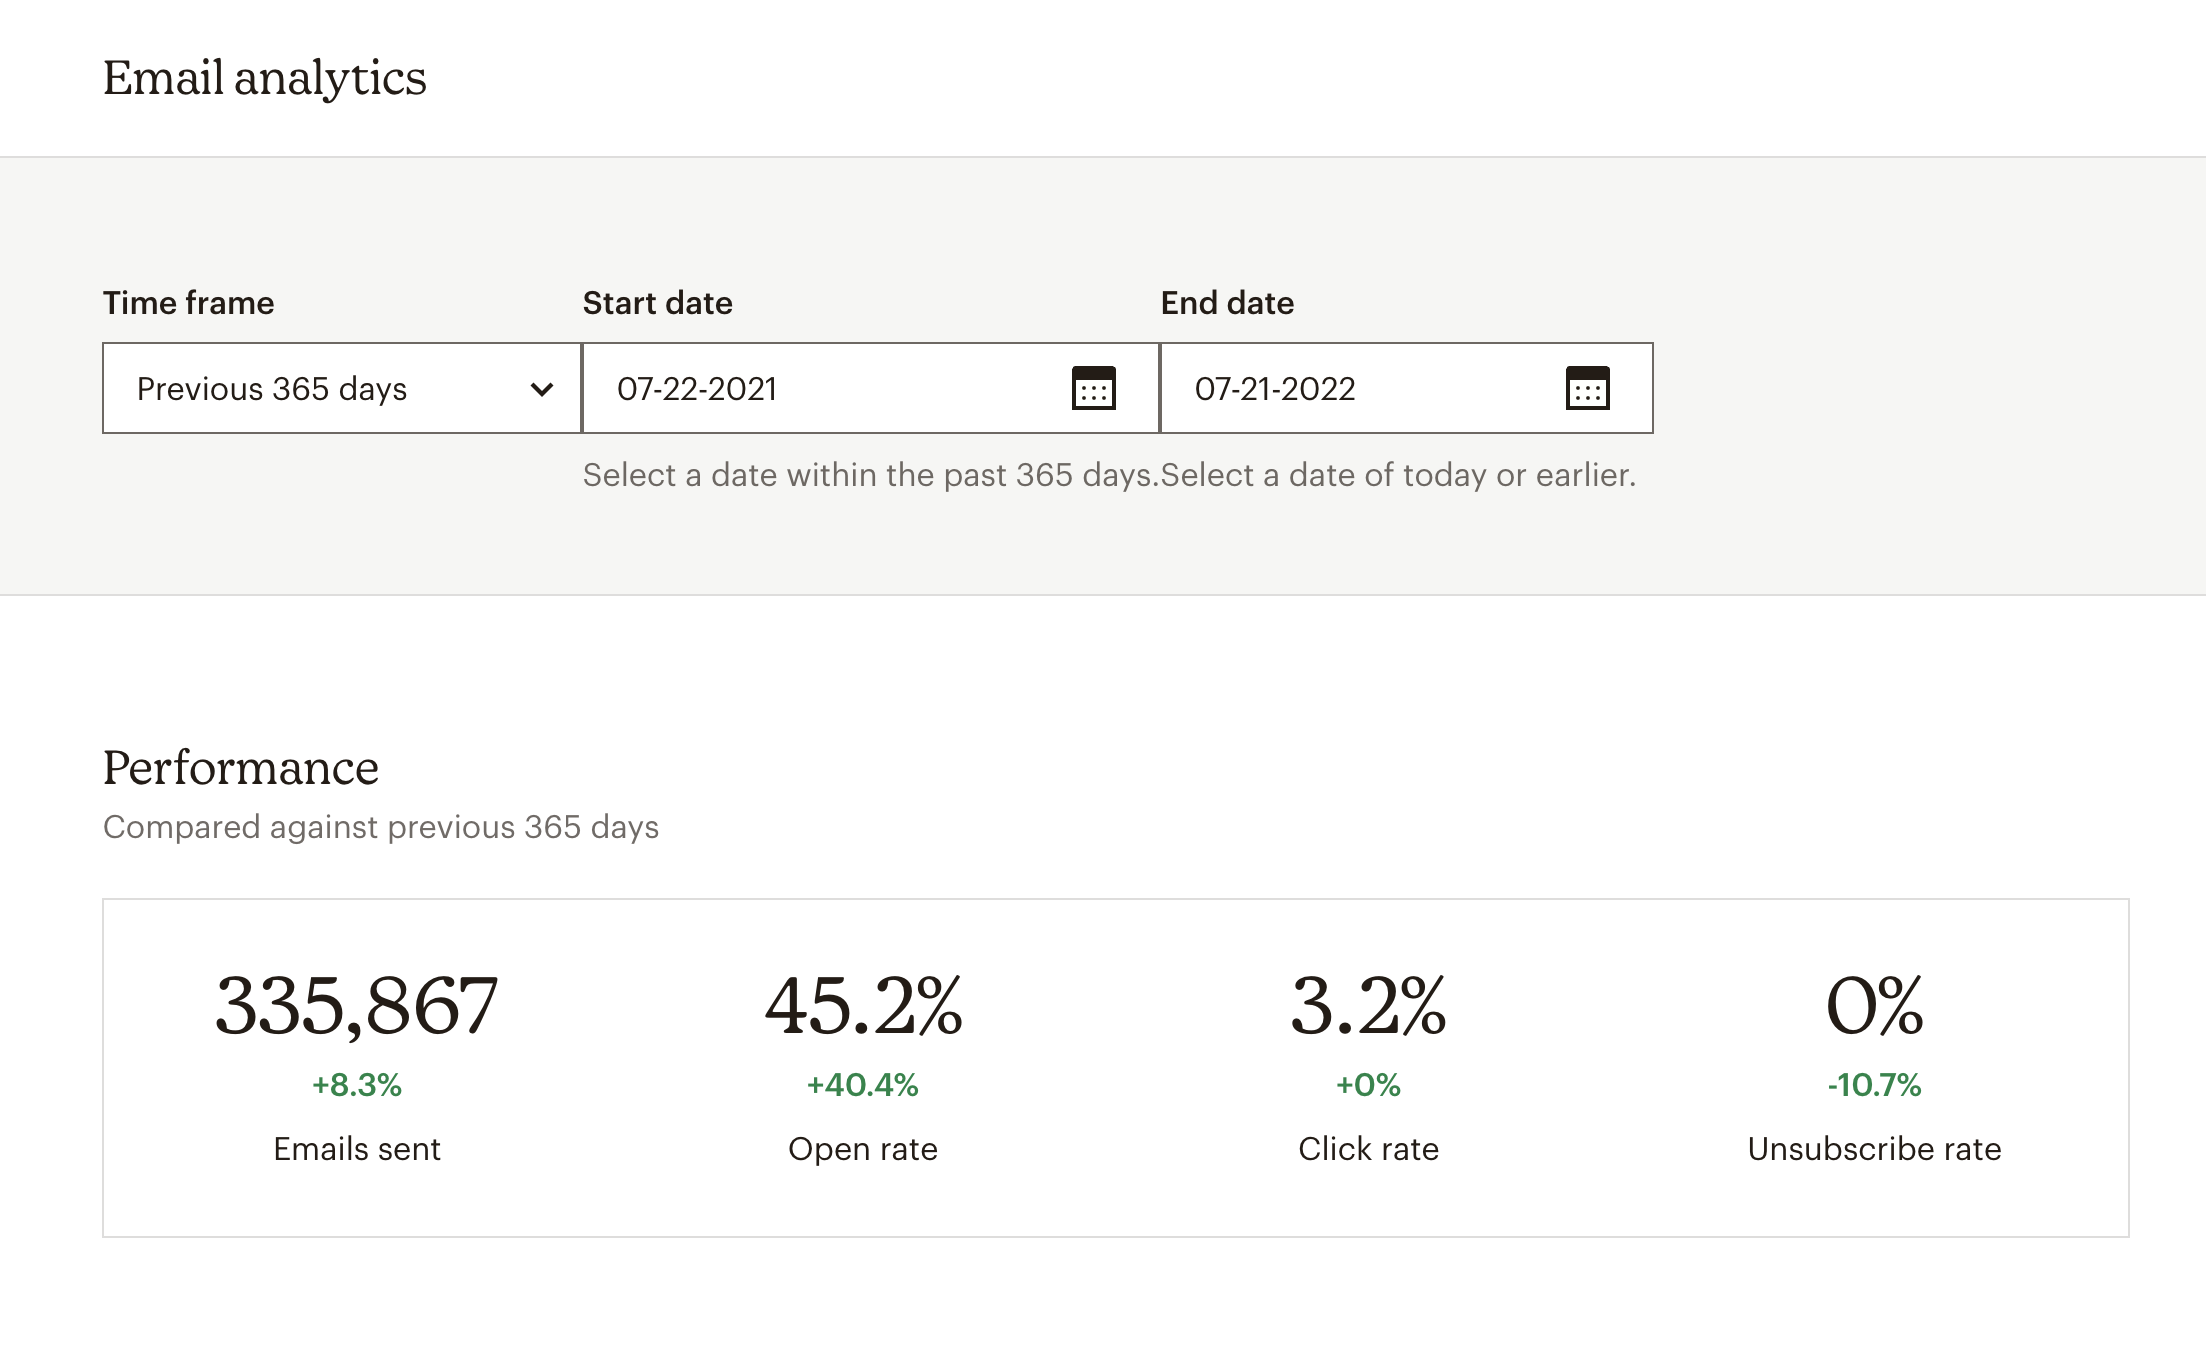Click the 3.2% click rate value
Viewport: 2206px width, 1352px height.
click(x=1368, y=1005)
